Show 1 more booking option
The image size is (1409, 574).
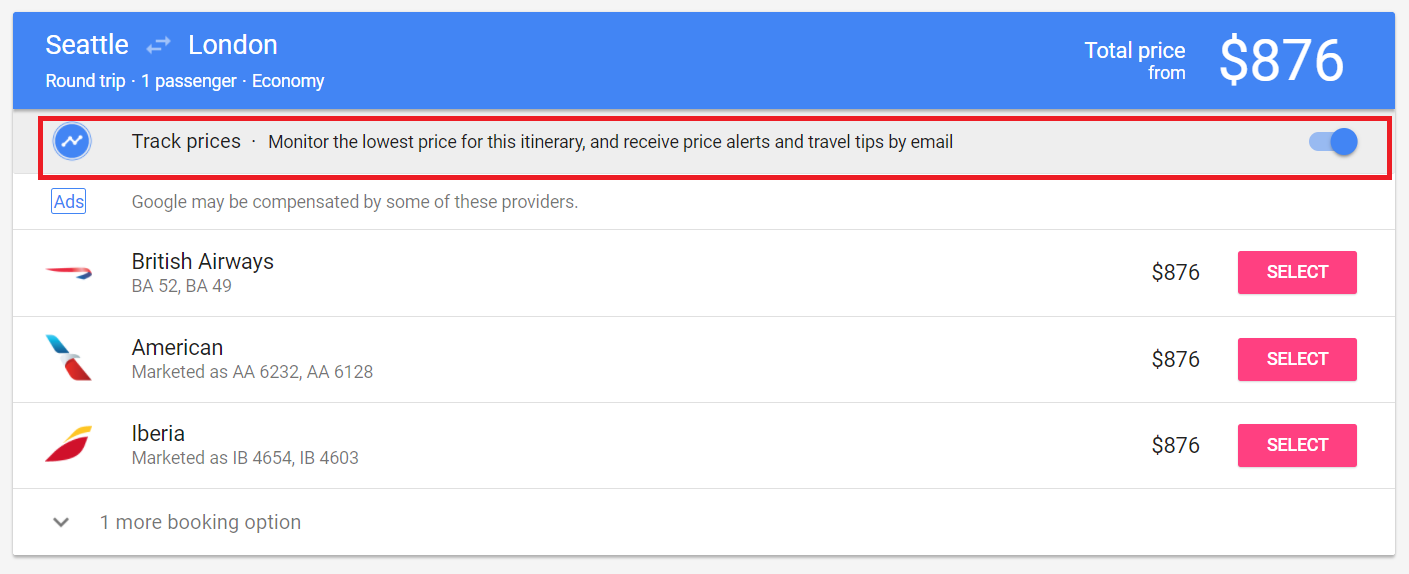point(200,522)
